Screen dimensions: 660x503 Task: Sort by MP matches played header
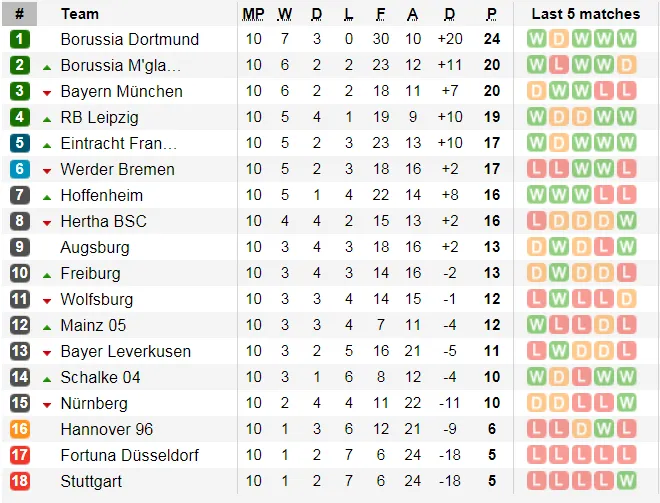[253, 14]
